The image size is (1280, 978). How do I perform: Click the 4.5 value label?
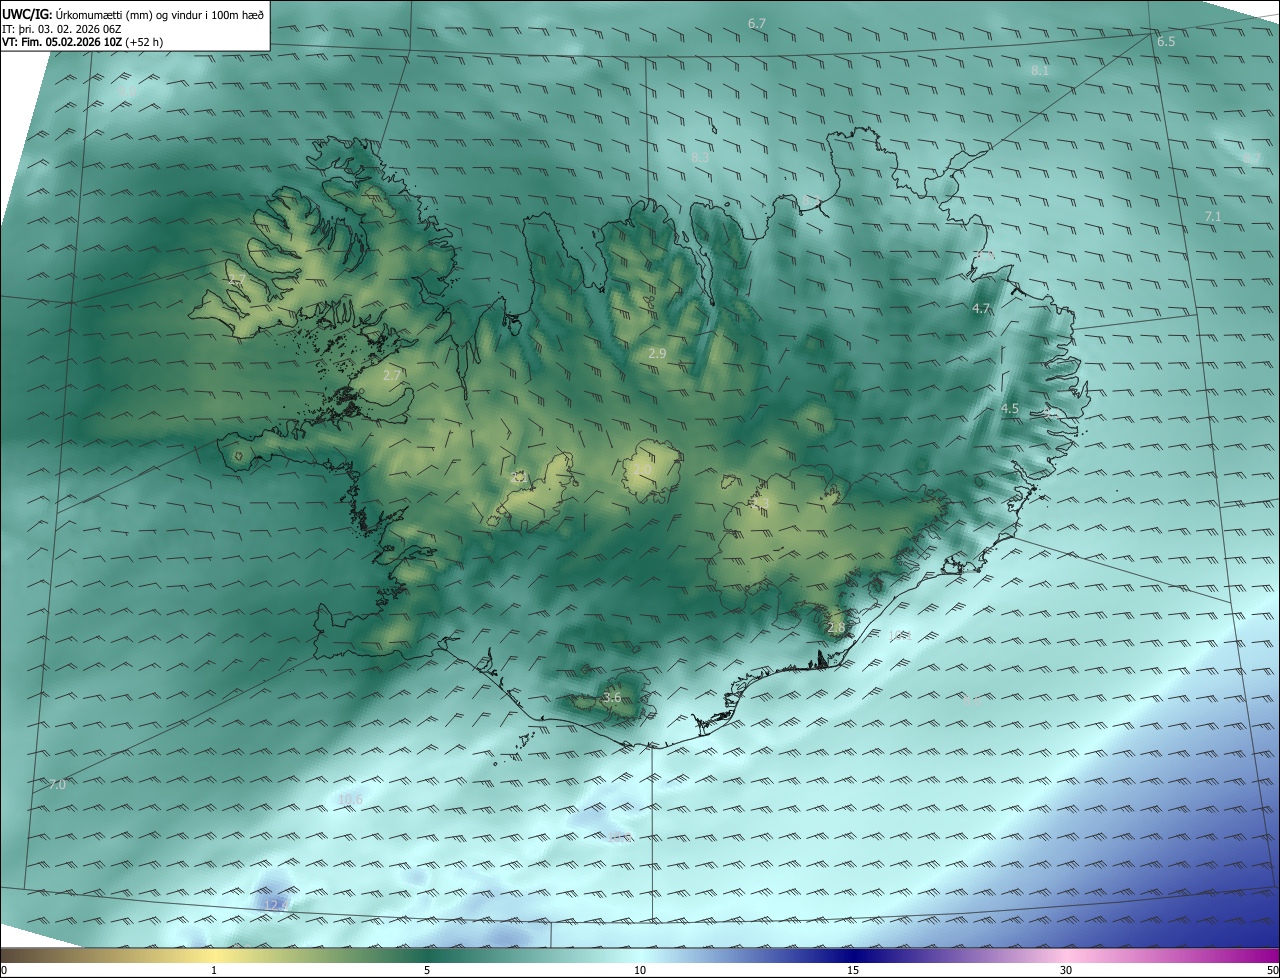(x=1010, y=409)
